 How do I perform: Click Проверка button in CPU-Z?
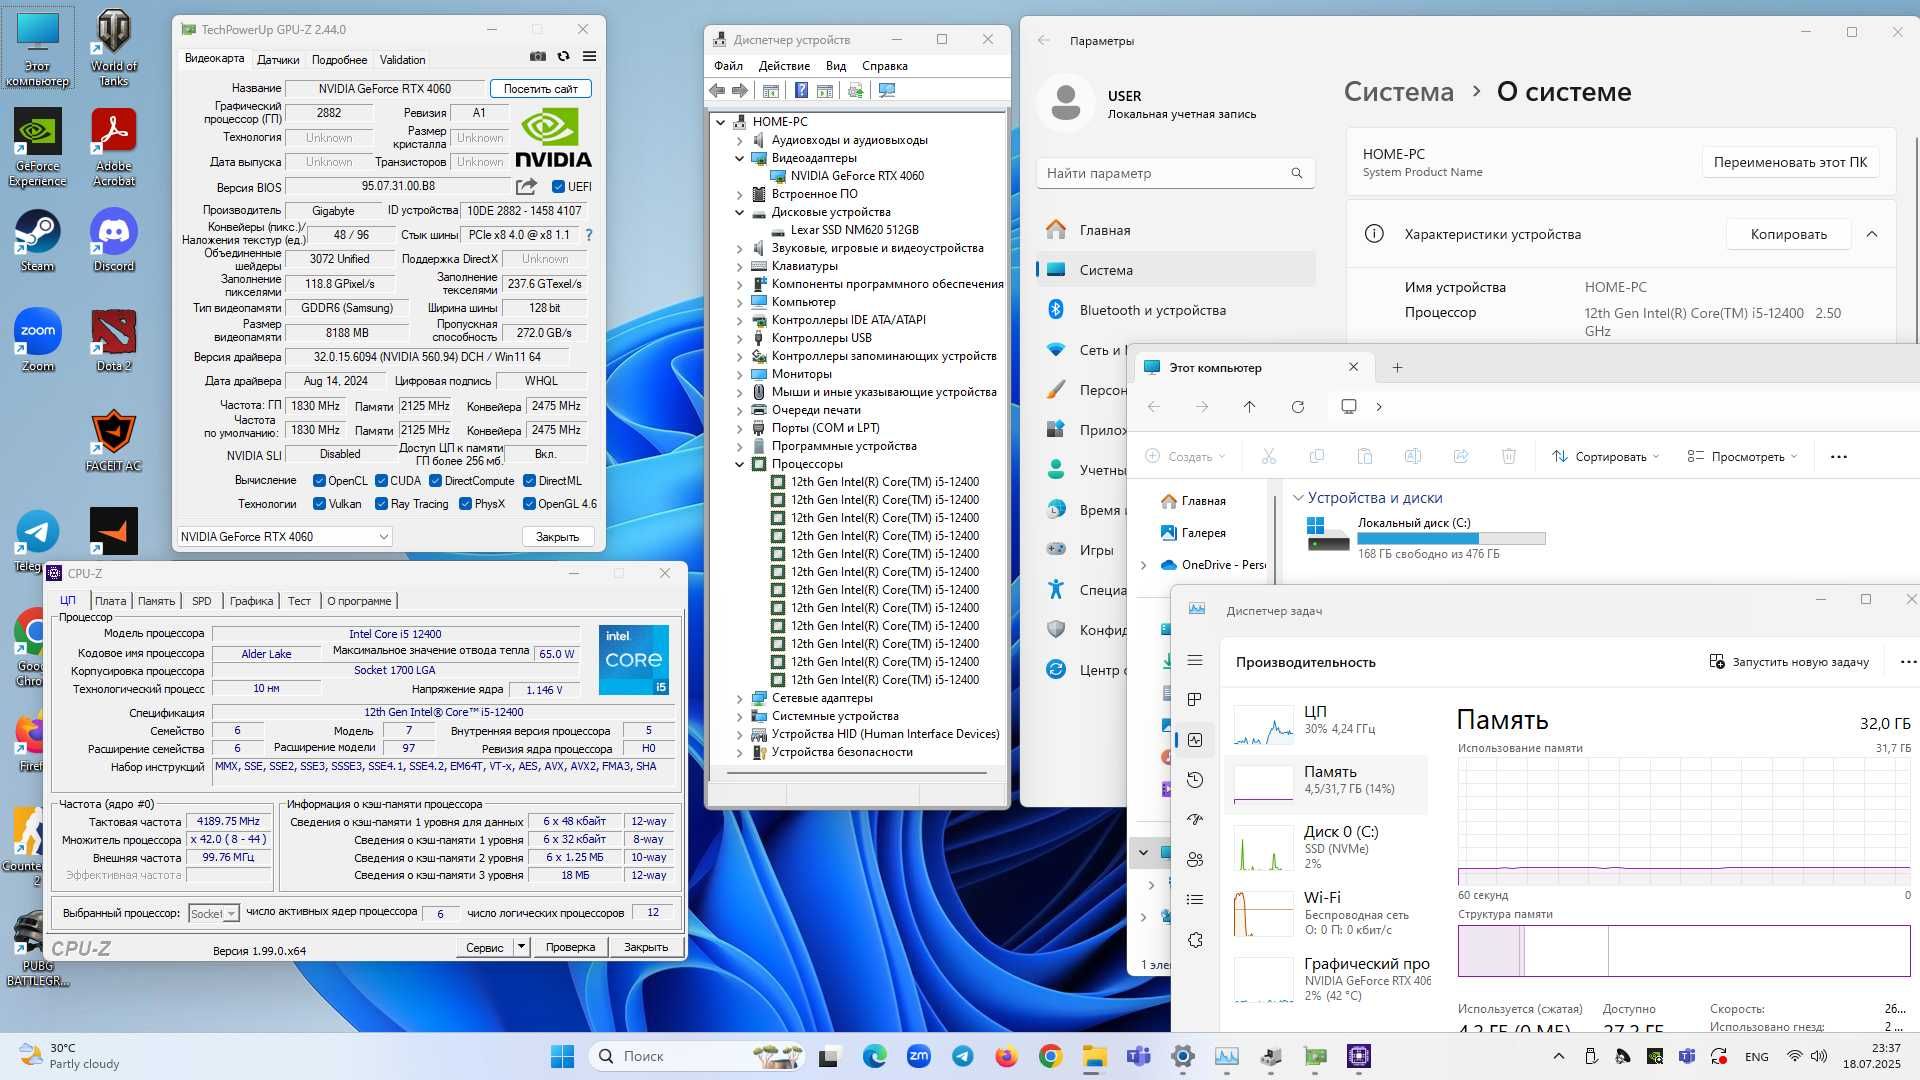point(570,947)
